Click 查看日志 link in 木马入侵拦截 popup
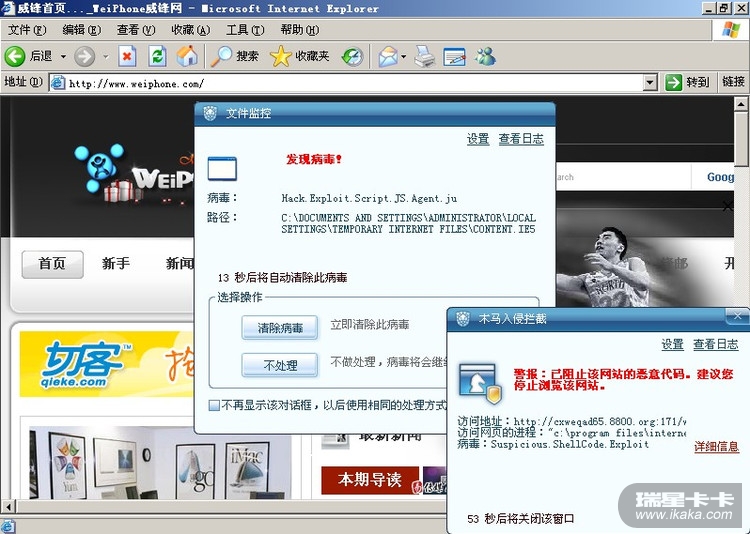 point(716,345)
